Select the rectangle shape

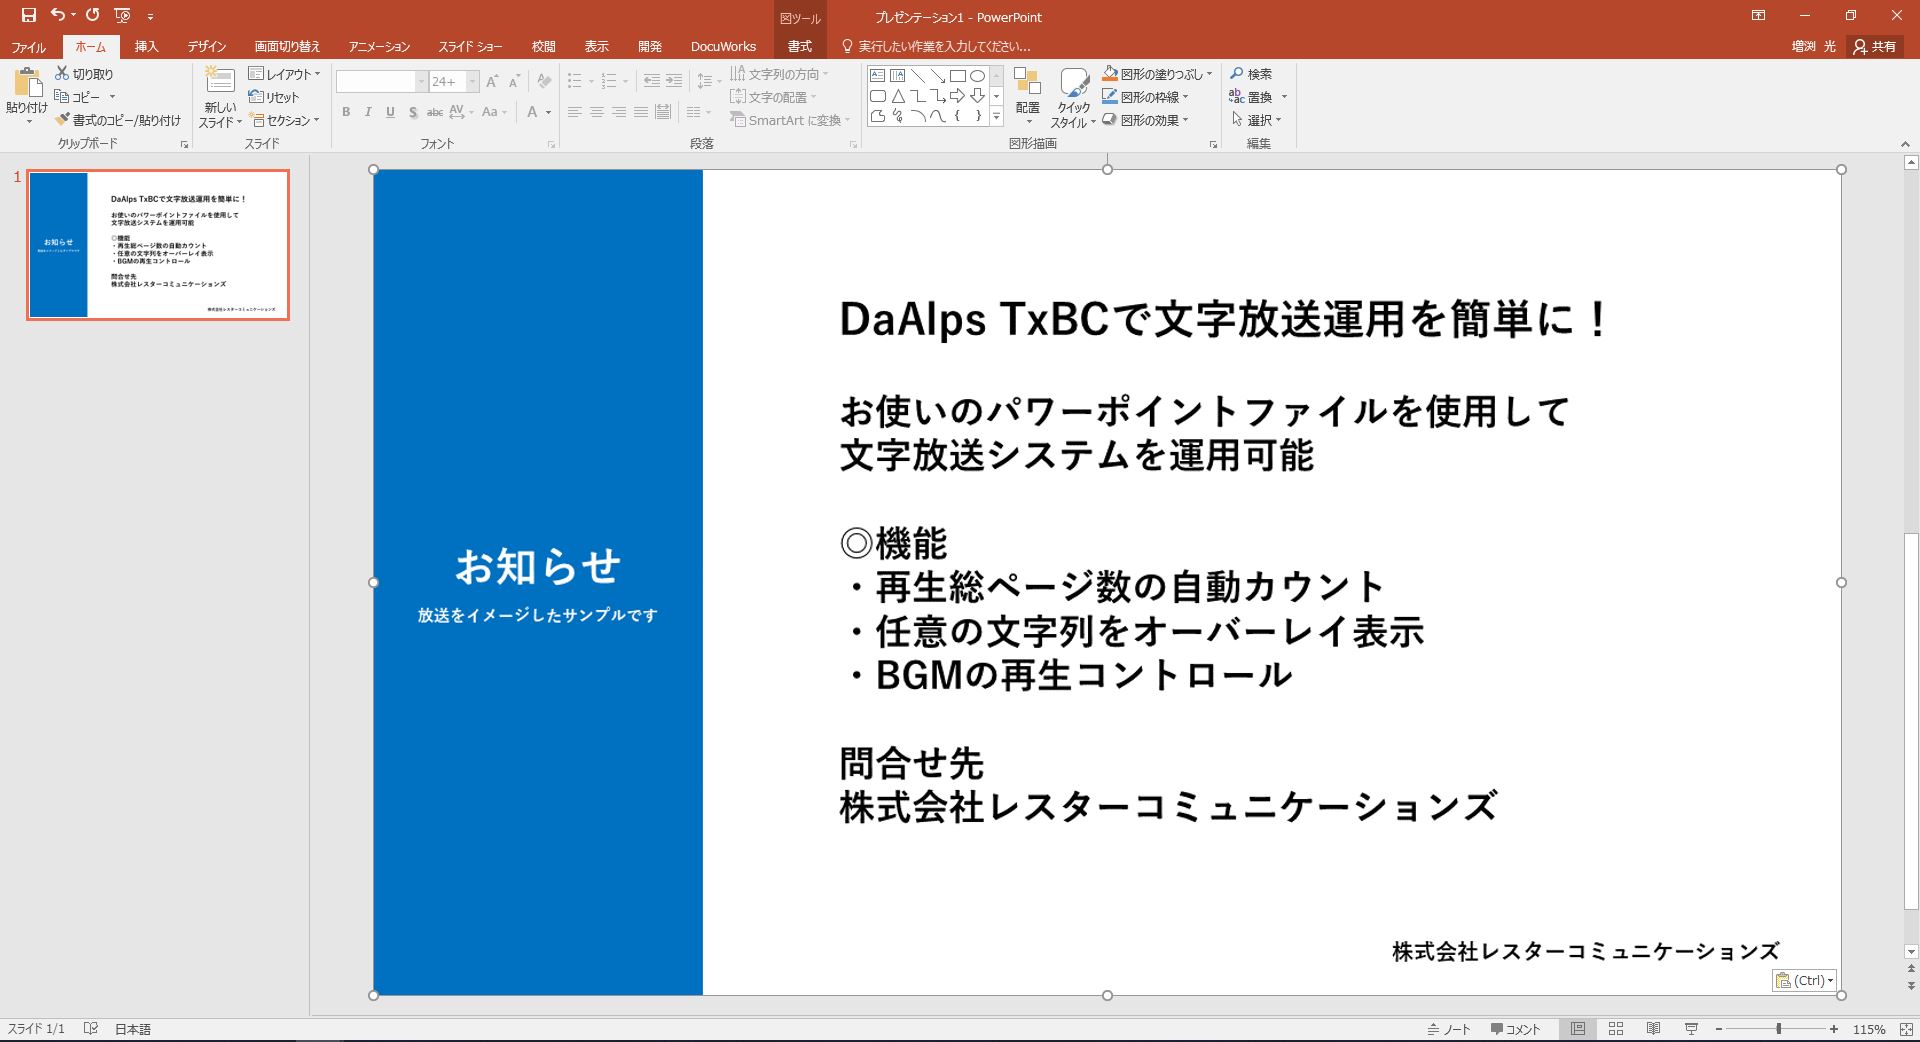[x=957, y=76]
